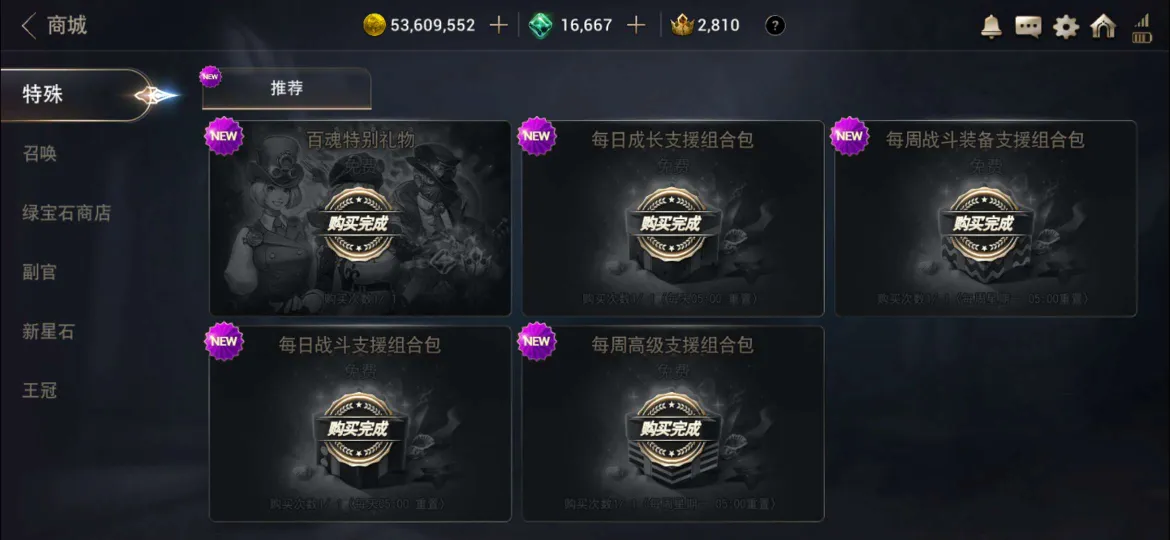Return home via the house icon
Screen dimensions: 1170x540
point(1103,26)
